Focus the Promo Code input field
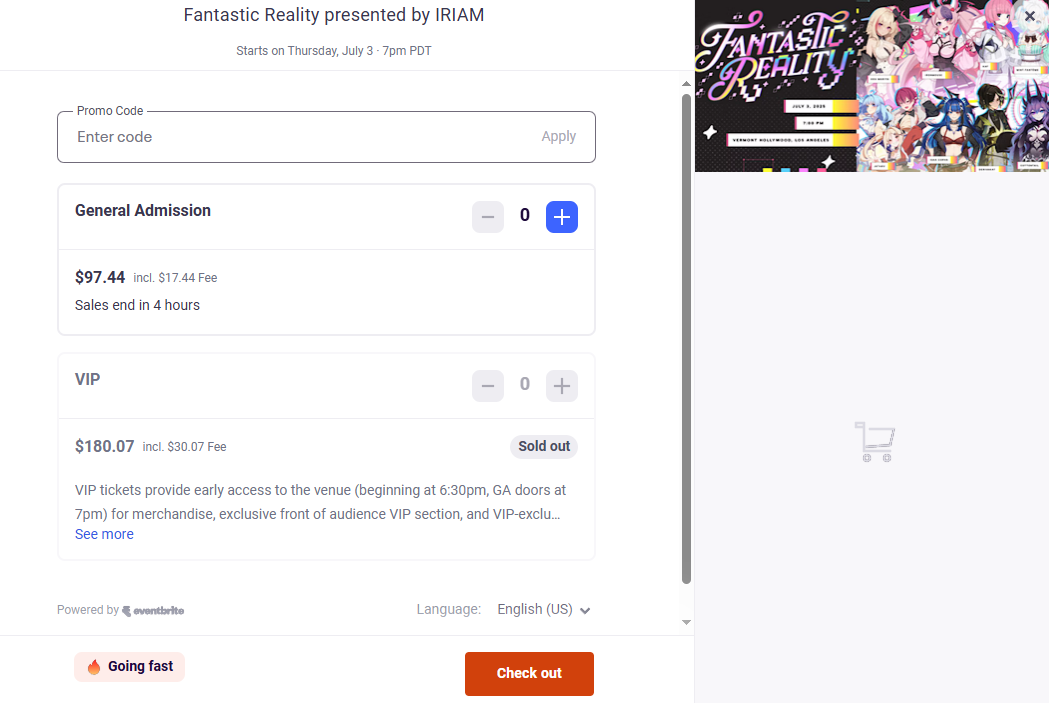This screenshot has height=703, width=1049. point(300,137)
